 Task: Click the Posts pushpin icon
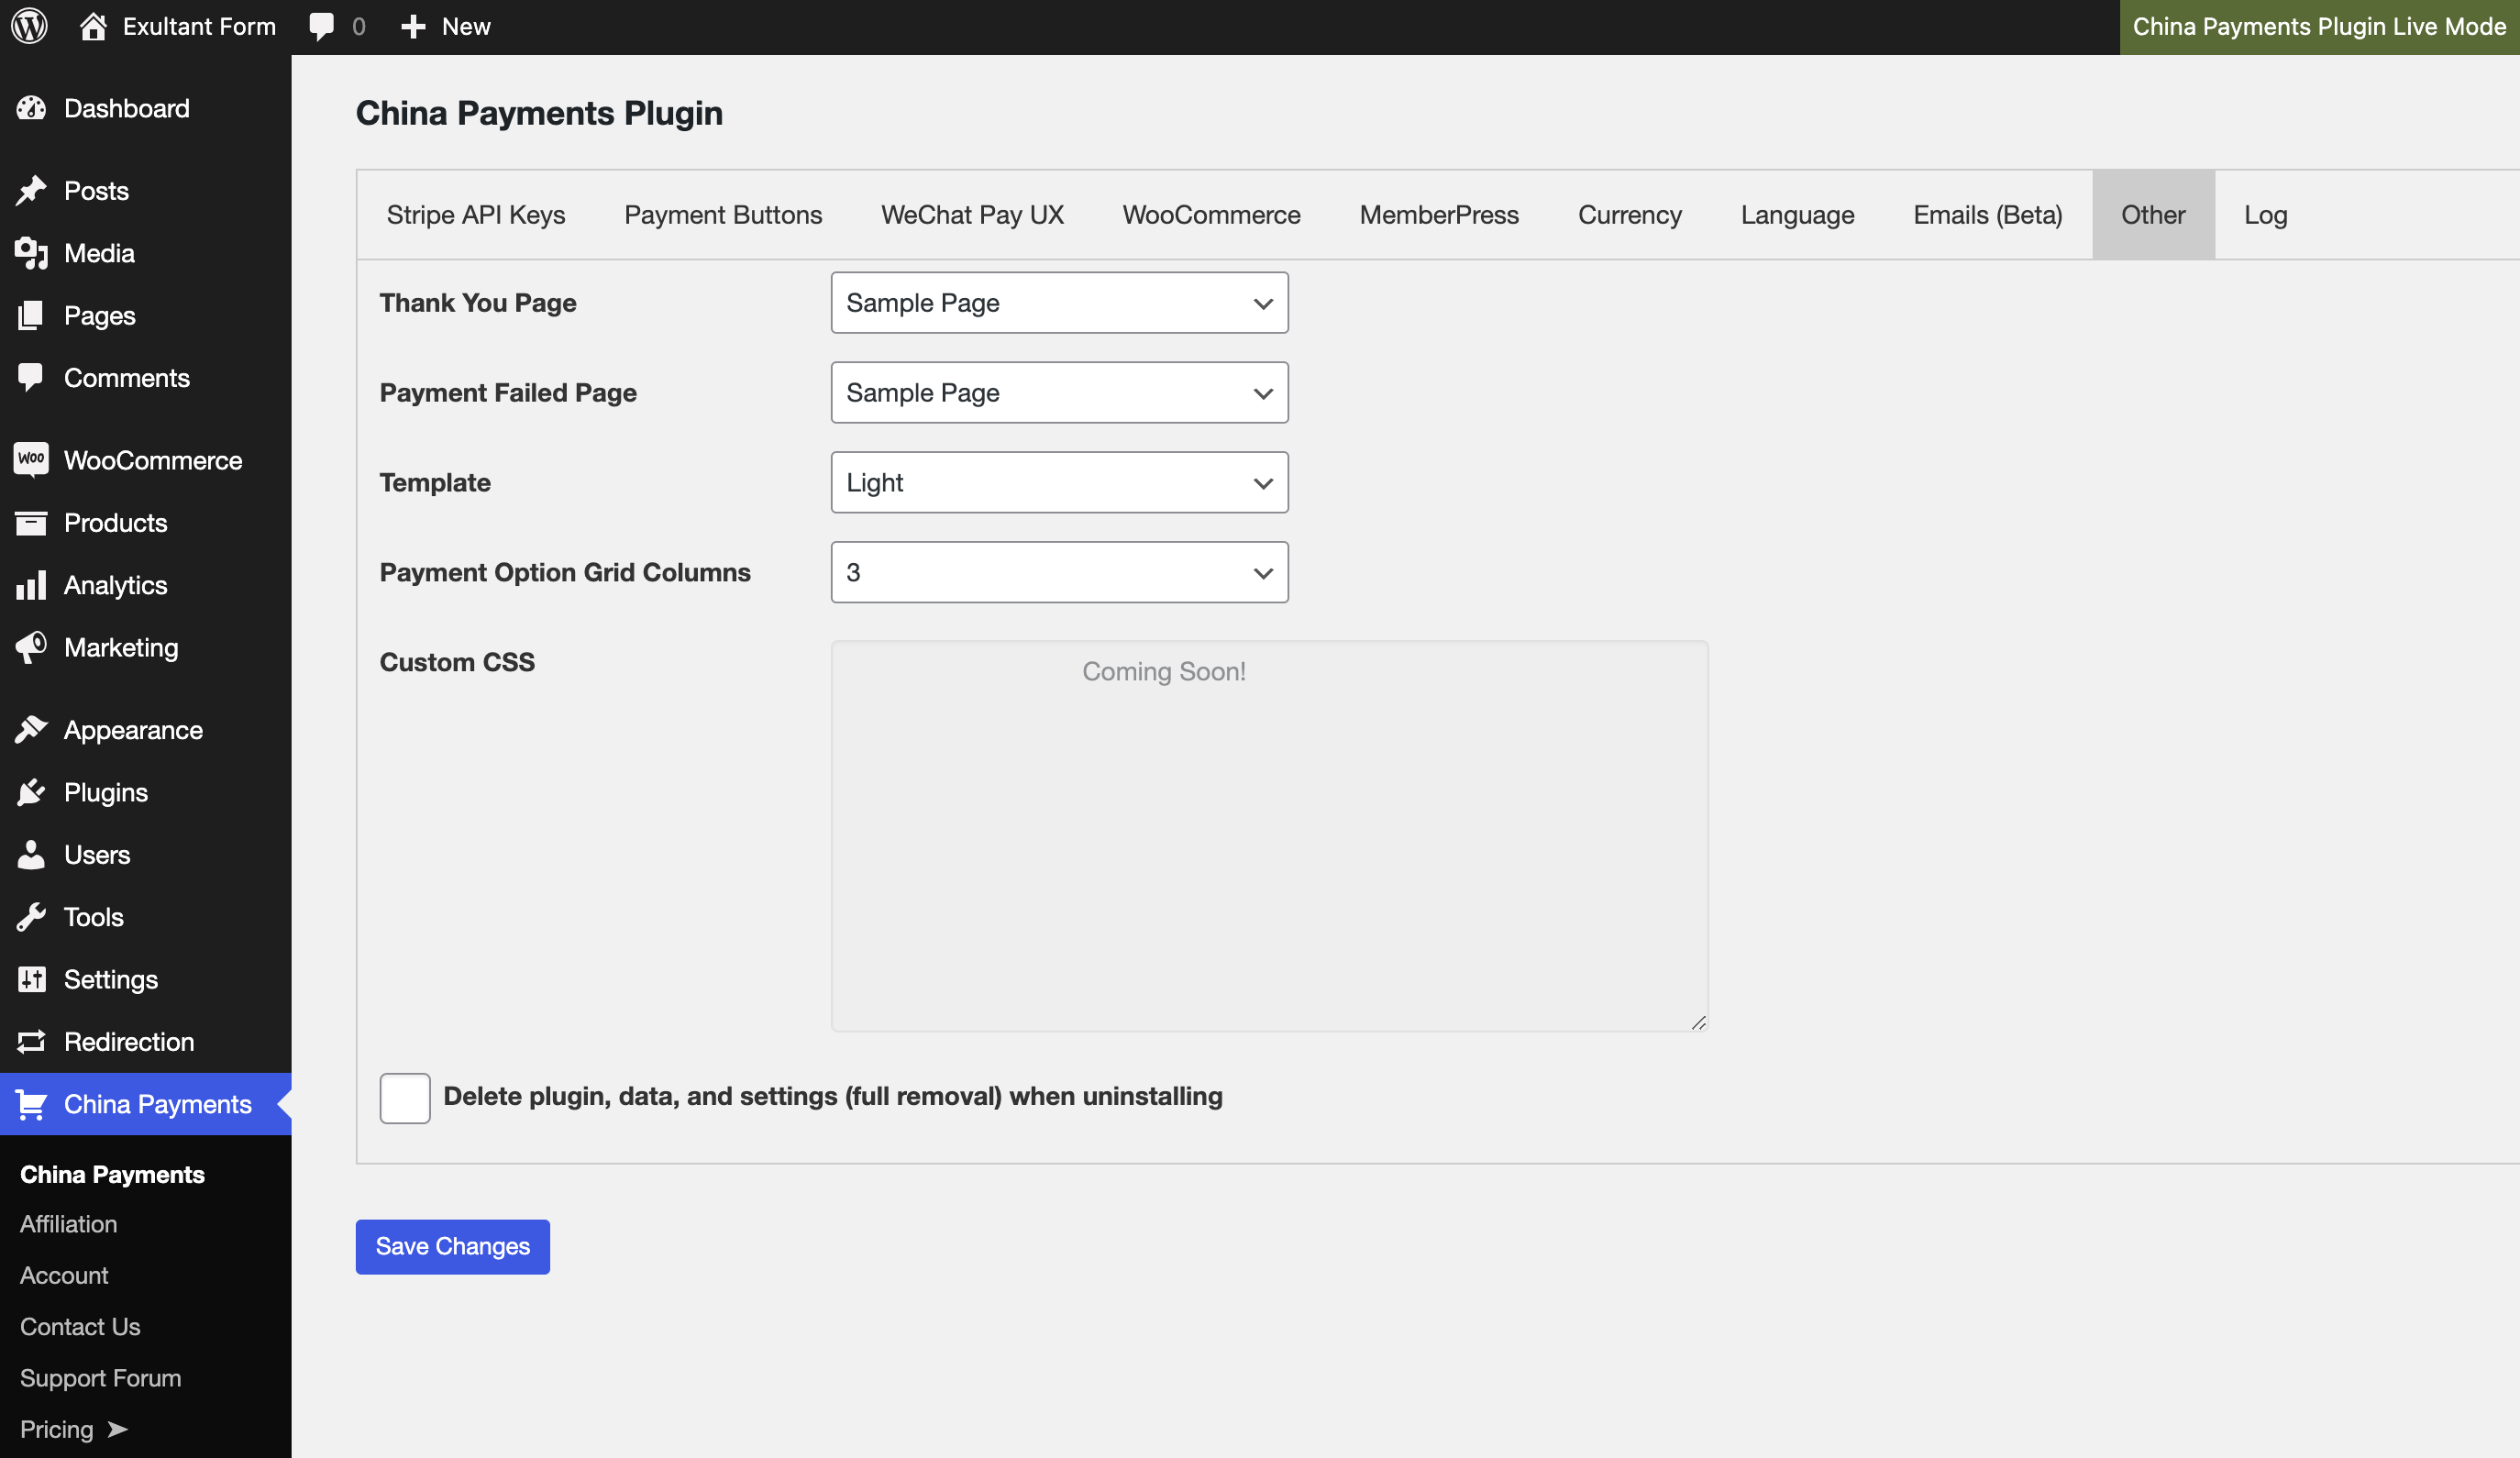(31, 190)
